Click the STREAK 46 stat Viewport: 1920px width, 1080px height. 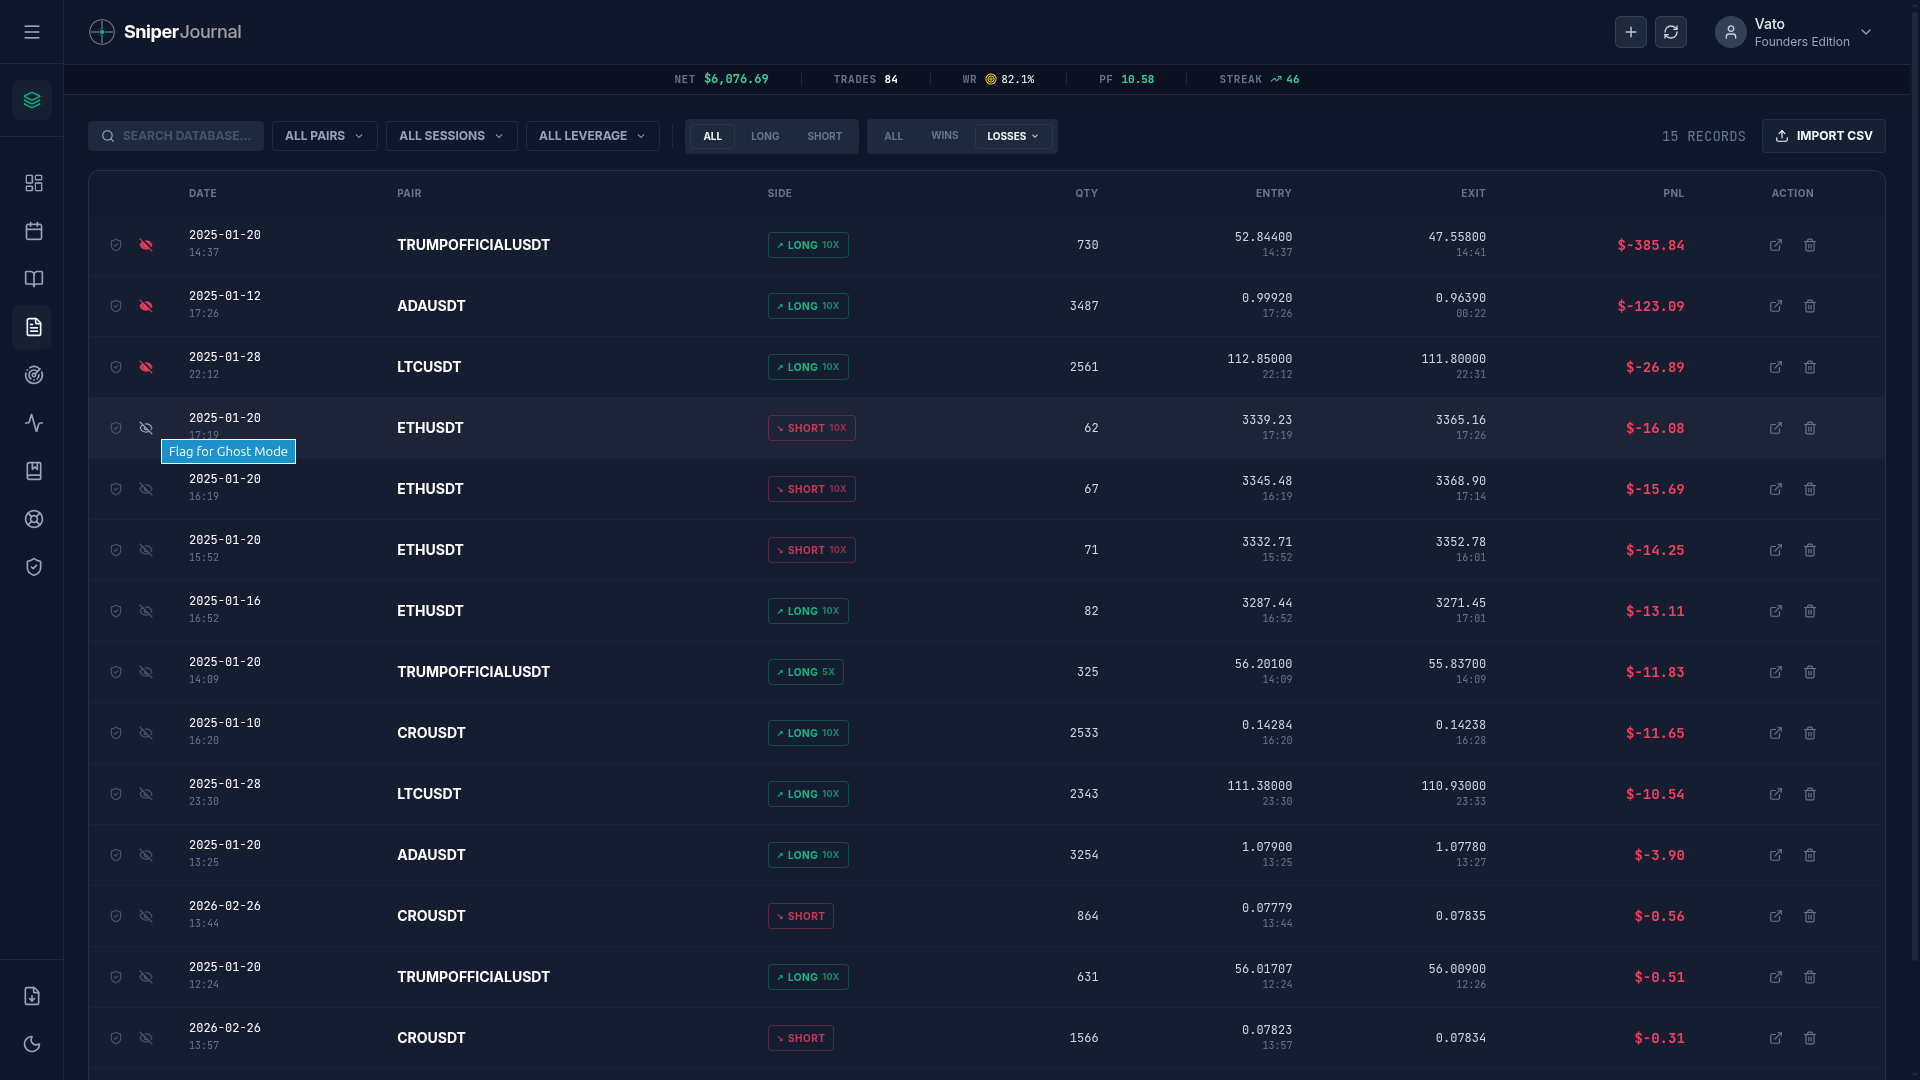point(1259,79)
